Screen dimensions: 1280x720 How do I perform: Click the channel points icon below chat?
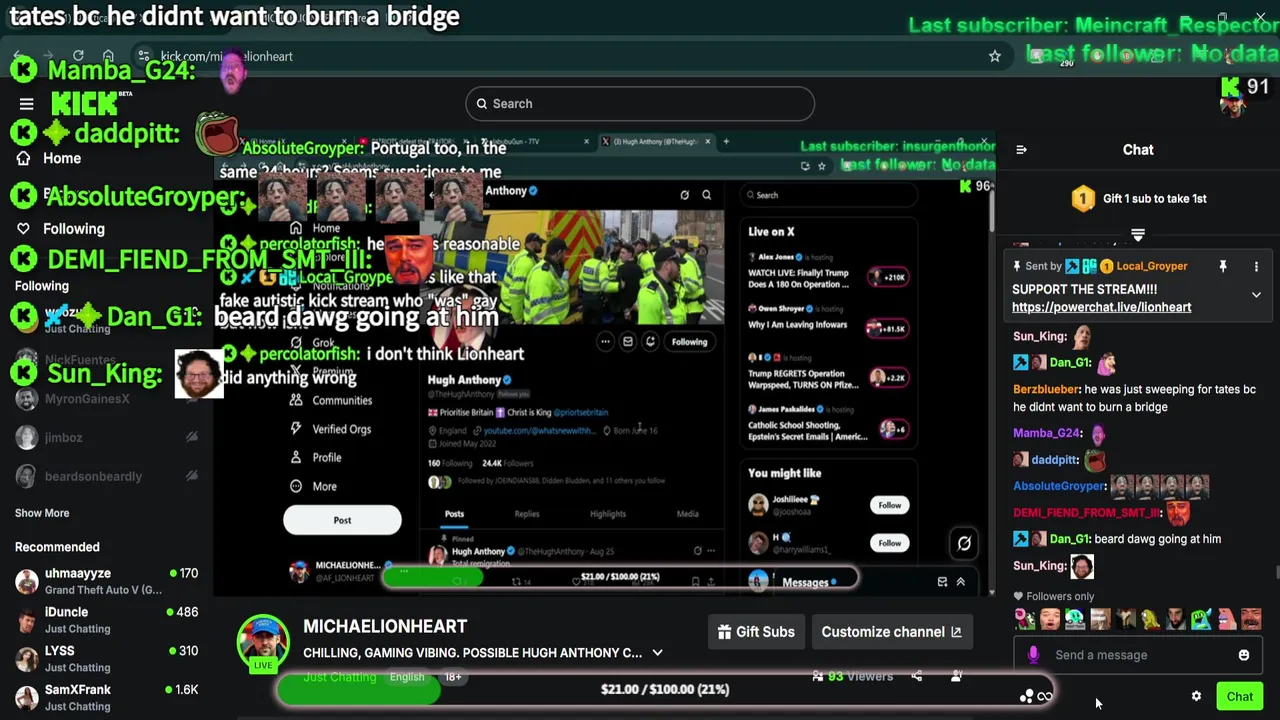tap(1026, 696)
